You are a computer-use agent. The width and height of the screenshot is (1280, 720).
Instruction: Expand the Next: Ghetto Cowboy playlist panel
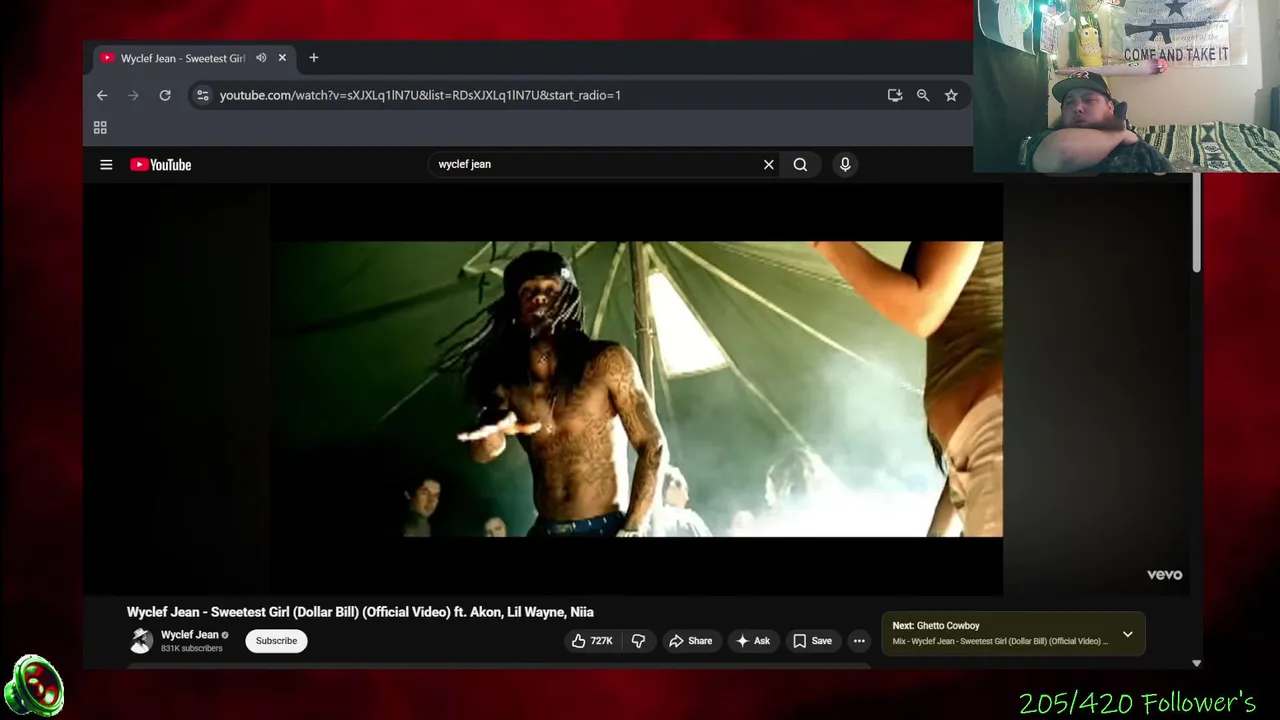coord(1128,634)
